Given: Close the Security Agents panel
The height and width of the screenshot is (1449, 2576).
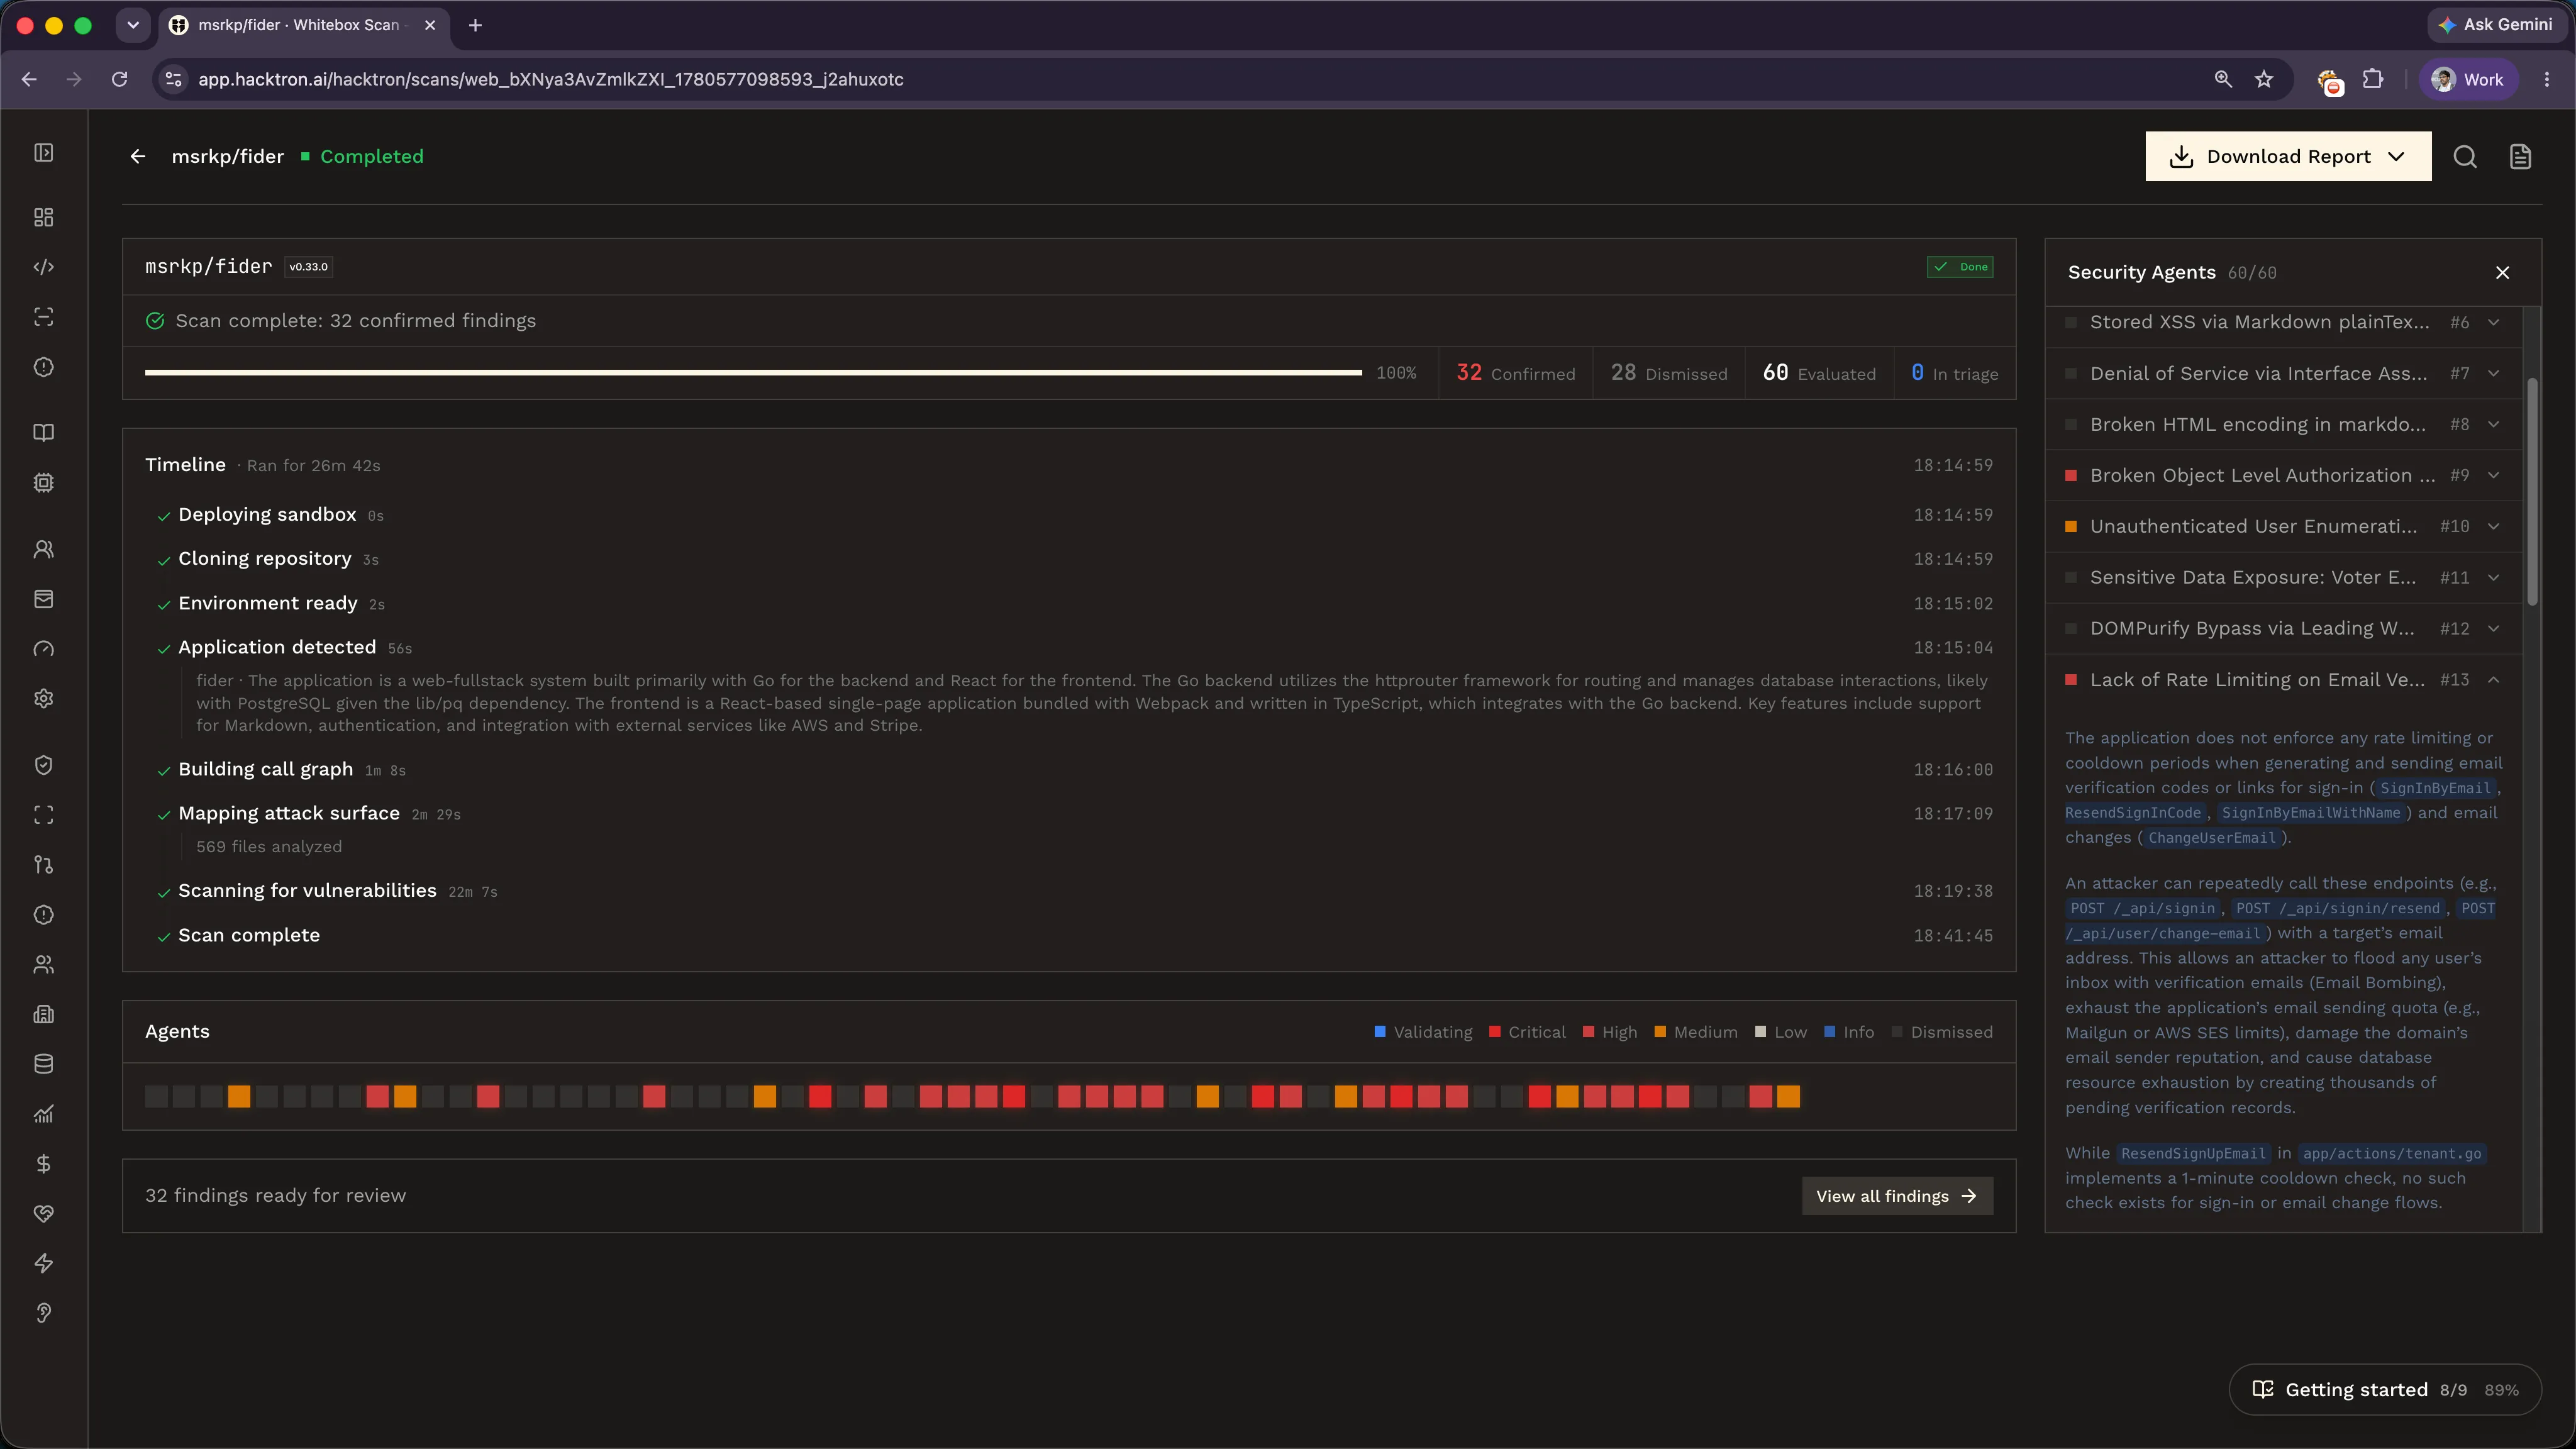Looking at the screenshot, I should [x=2502, y=272].
